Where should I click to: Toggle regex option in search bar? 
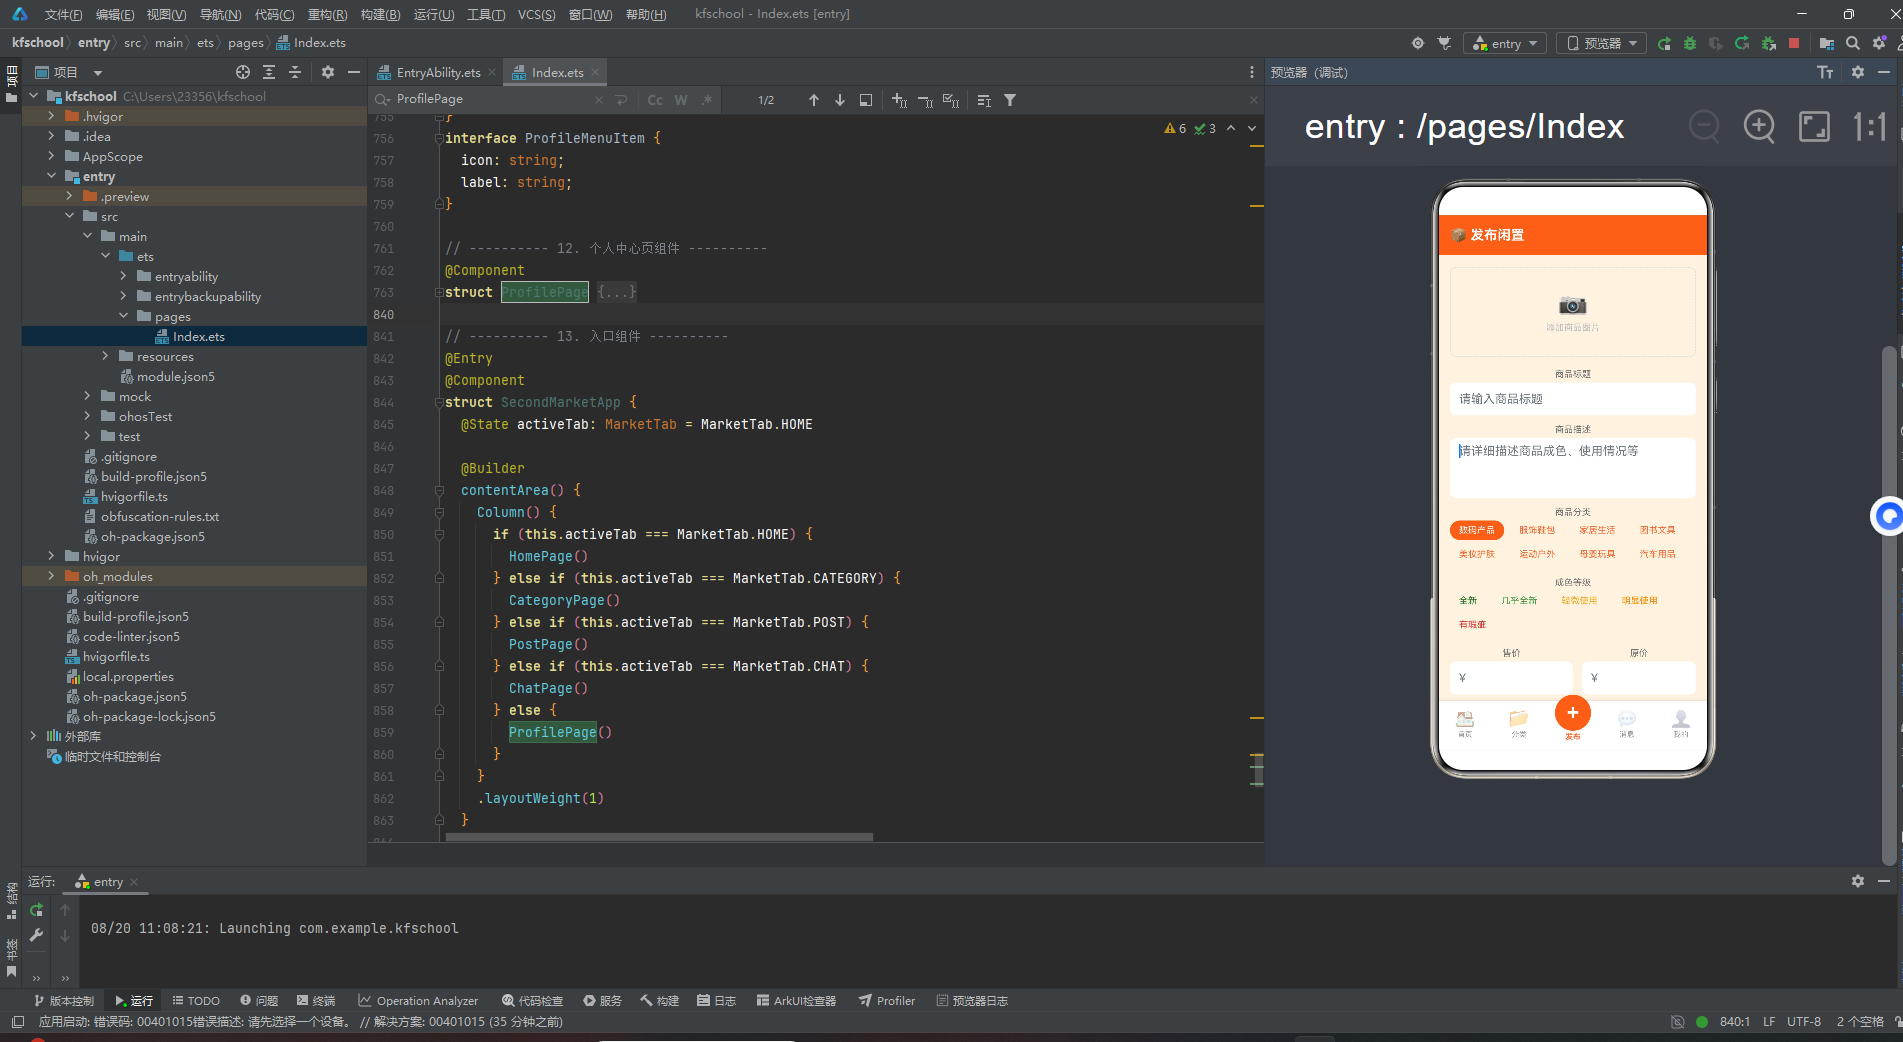pos(707,100)
